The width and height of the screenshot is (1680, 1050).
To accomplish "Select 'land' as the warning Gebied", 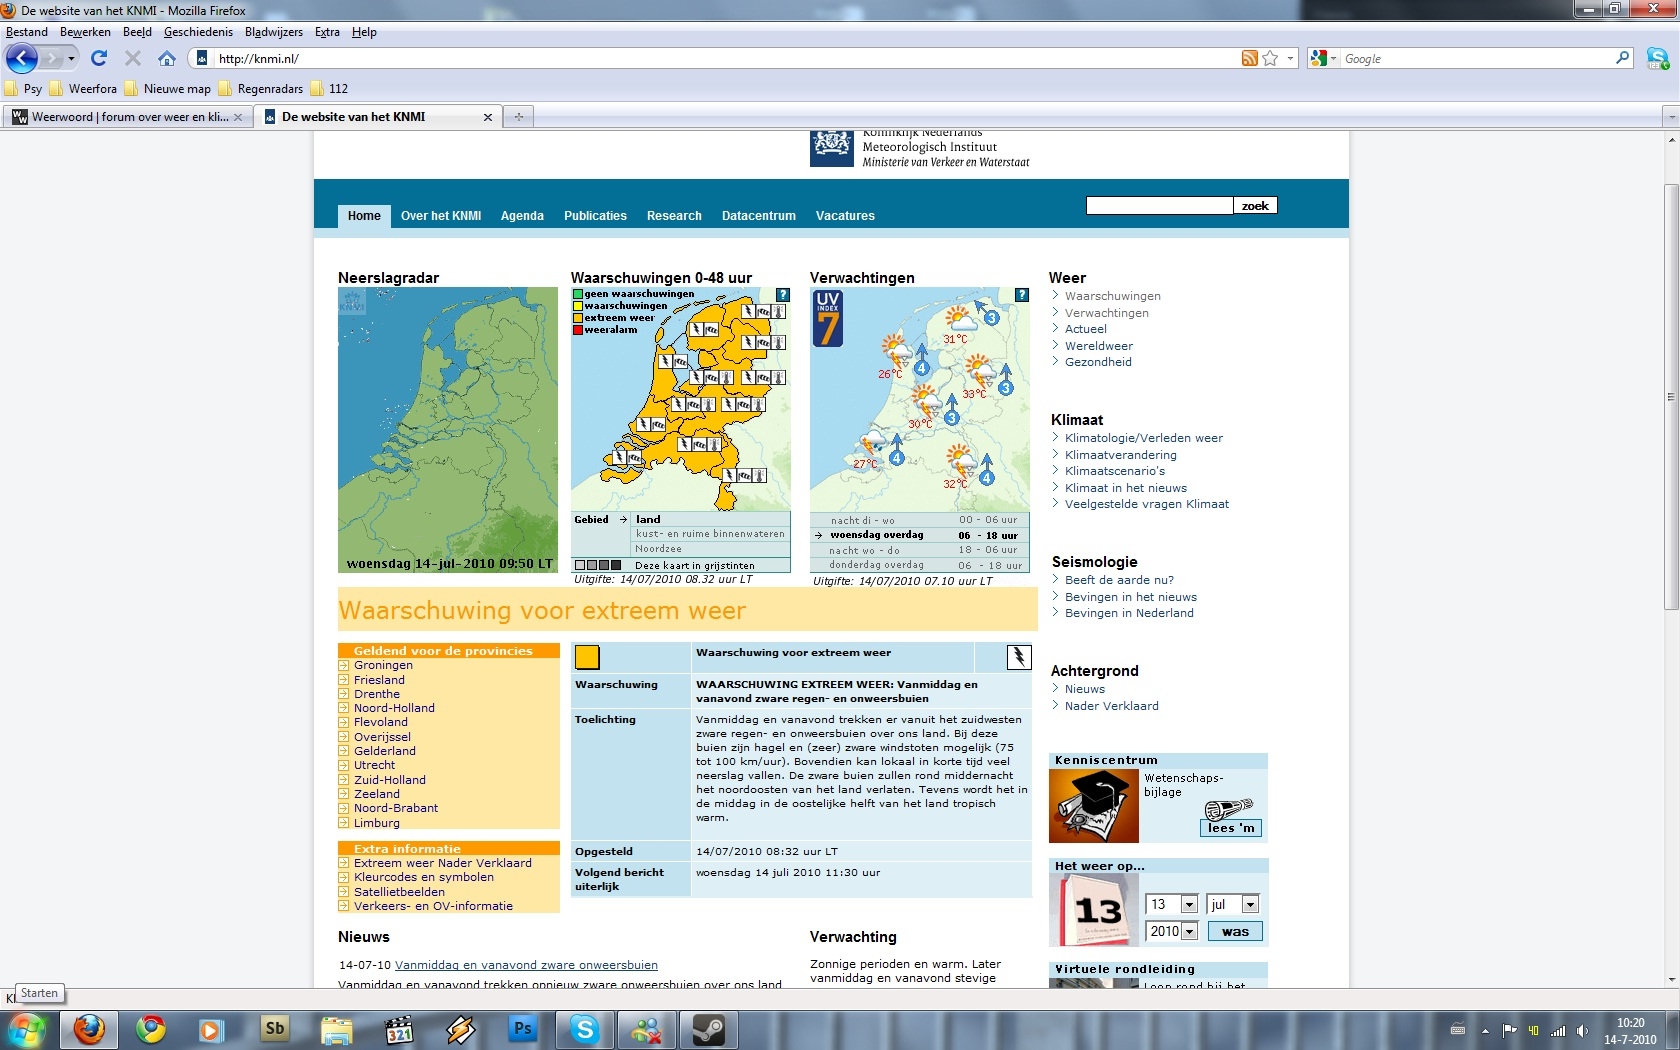I will click(648, 520).
